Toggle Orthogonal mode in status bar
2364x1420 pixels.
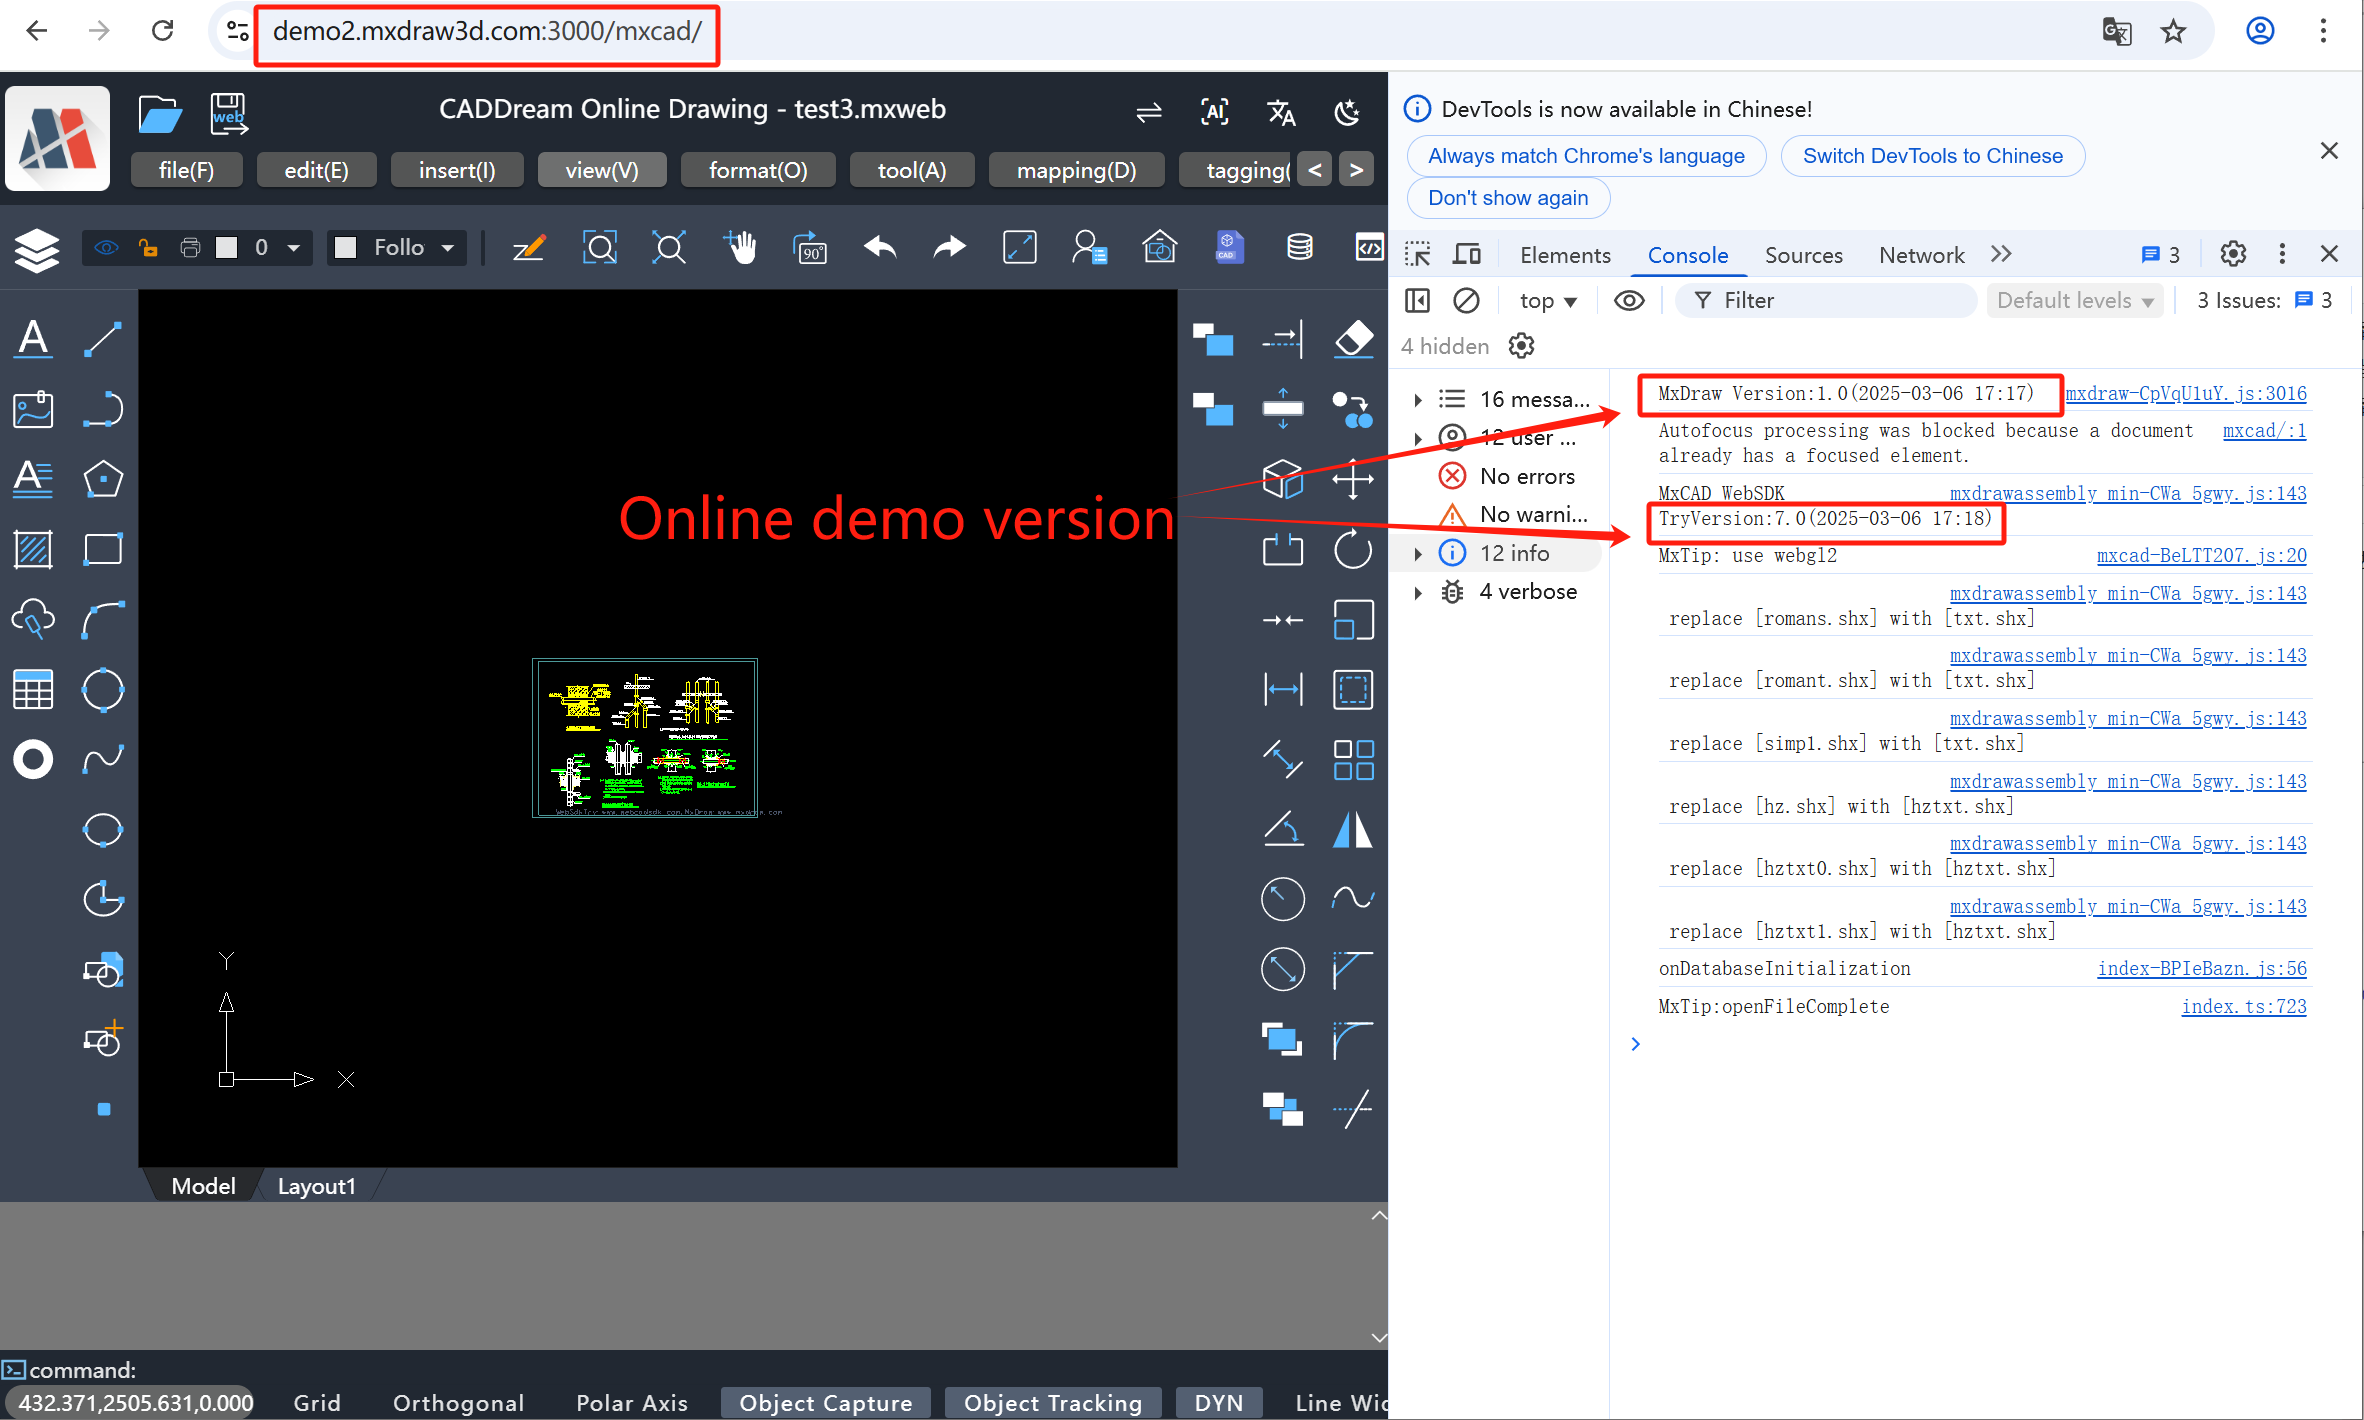coord(458,1402)
